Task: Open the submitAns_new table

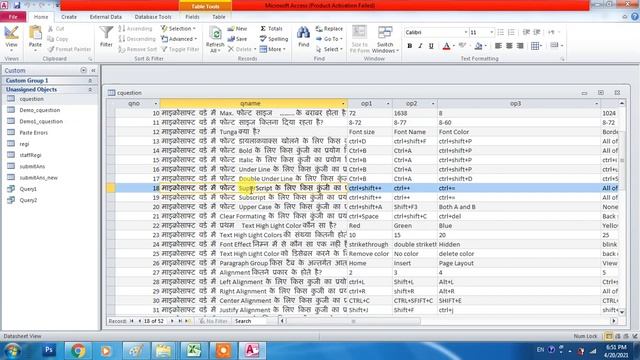Action: pyautogui.click(x=38, y=178)
